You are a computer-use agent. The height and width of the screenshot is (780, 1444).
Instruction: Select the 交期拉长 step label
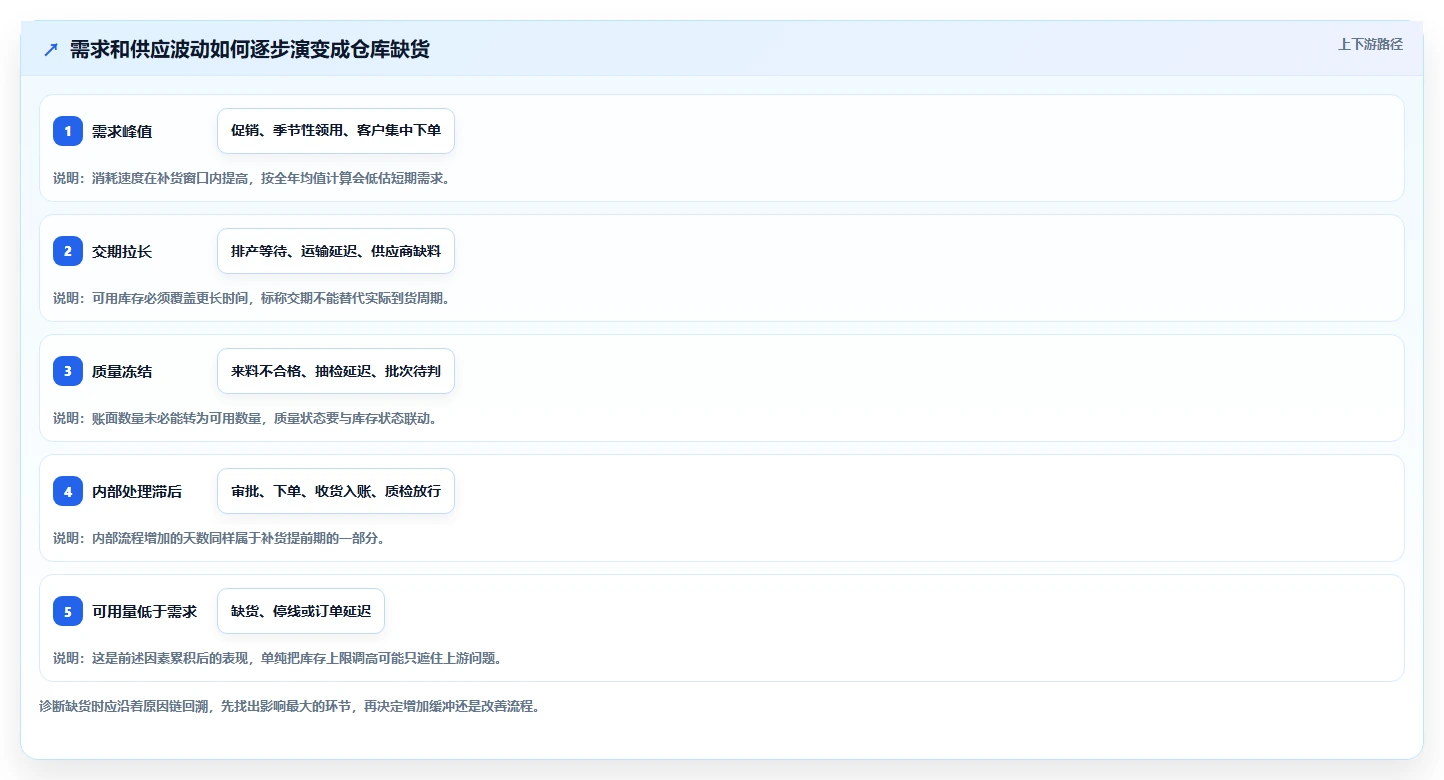[122, 251]
